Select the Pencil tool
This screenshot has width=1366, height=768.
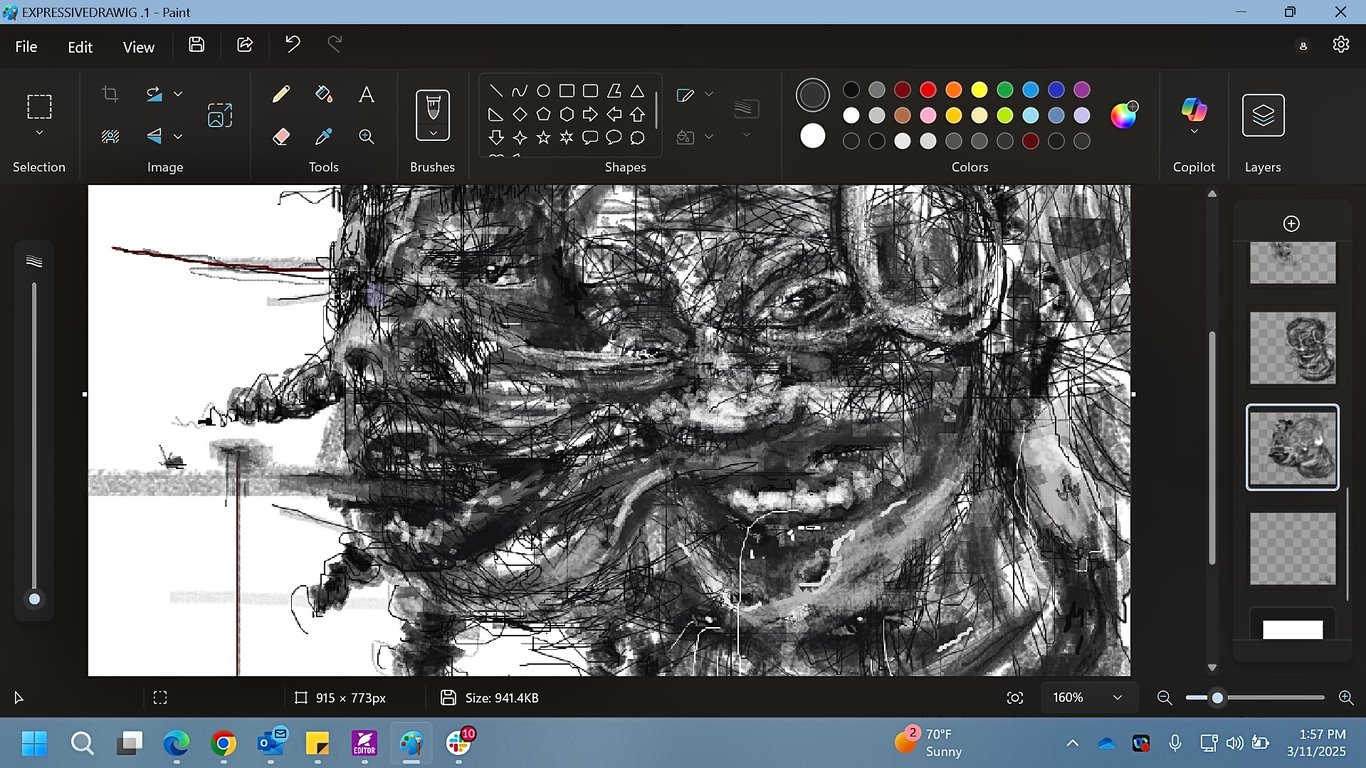click(281, 94)
